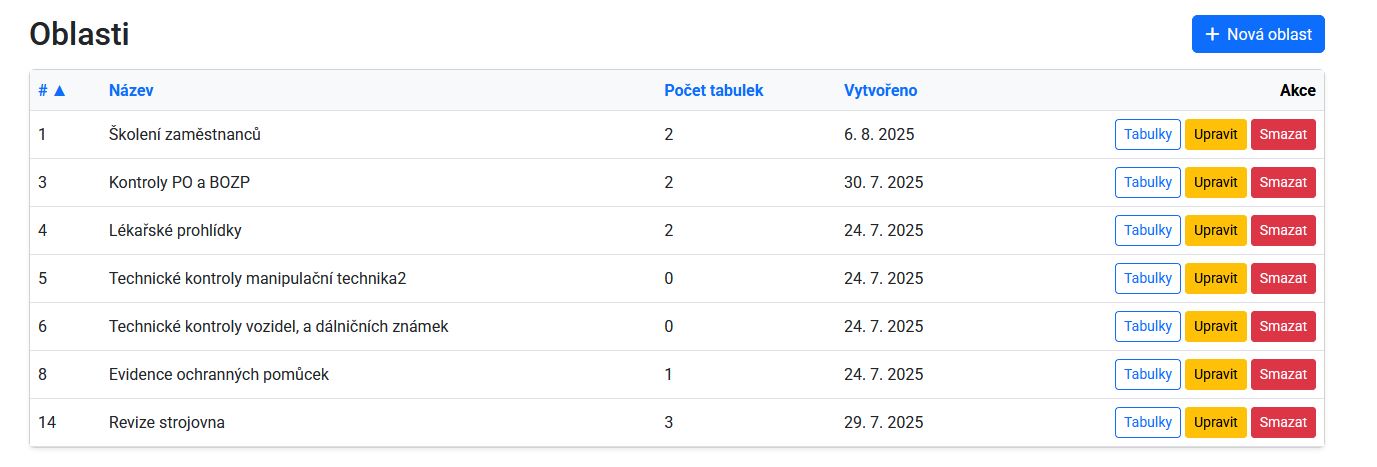Open Tabulky for manipulační technika2 row
The width and height of the screenshot is (1377, 467).
pyautogui.click(x=1147, y=278)
